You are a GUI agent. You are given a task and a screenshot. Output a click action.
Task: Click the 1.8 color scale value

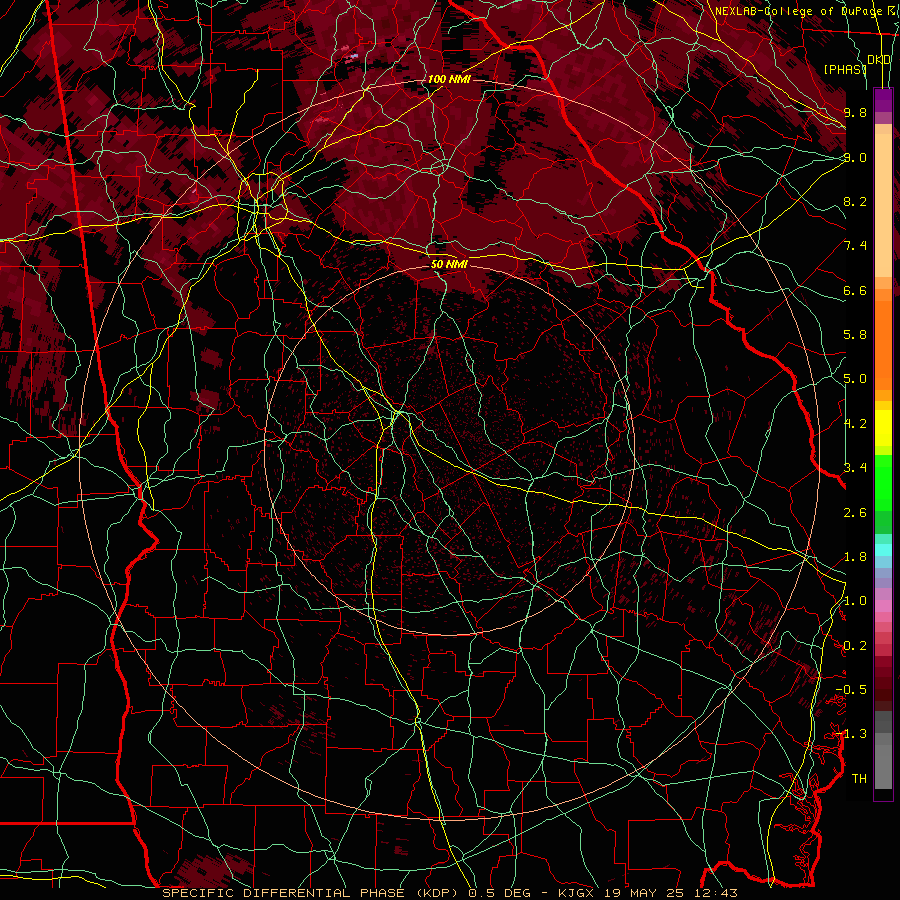tap(855, 557)
